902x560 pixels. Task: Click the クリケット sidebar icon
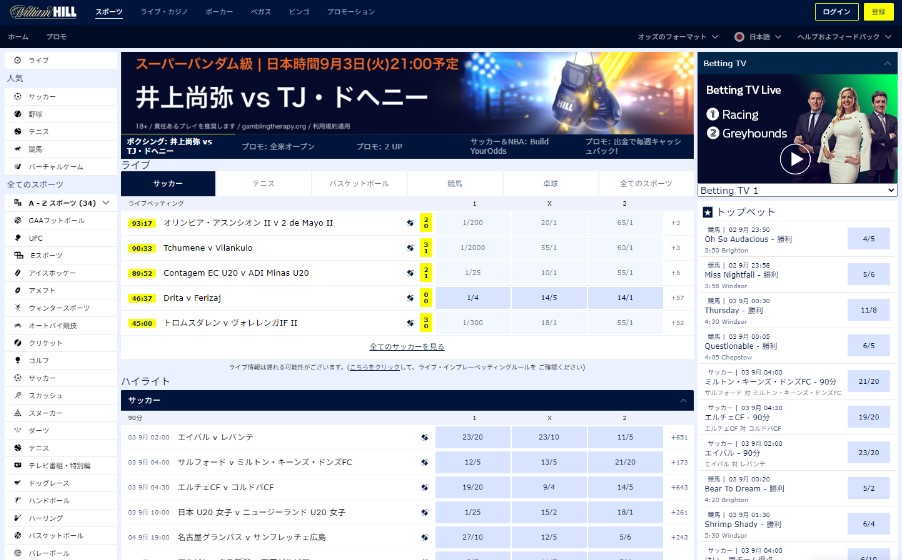(x=17, y=342)
